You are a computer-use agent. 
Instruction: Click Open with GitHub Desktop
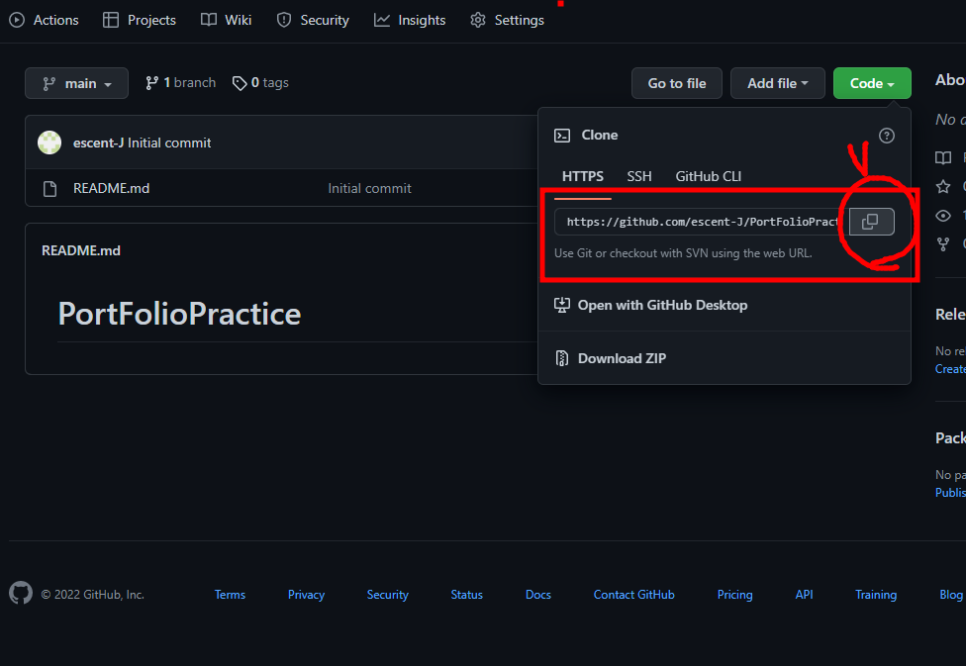coord(662,305)
